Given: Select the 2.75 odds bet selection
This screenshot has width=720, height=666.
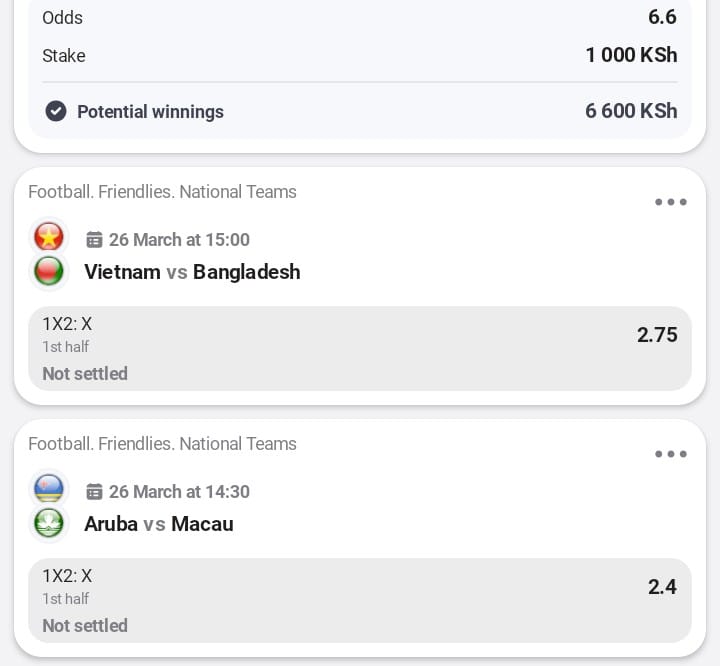Looking at the screenshot, I should click(360, 348).
